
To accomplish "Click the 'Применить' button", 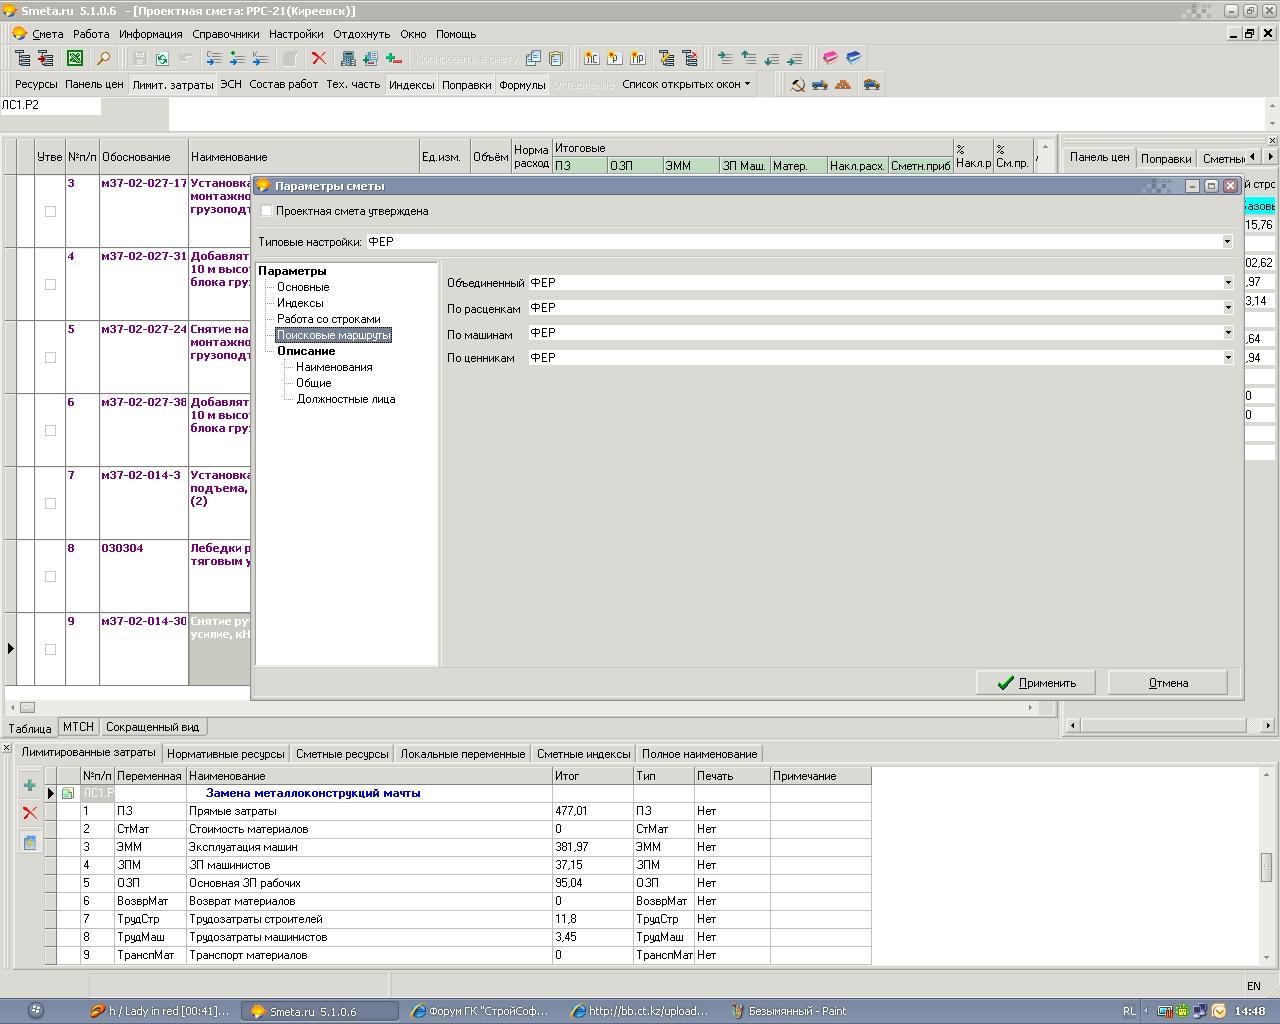I will pyautogui.click(x=1036, y=683).
